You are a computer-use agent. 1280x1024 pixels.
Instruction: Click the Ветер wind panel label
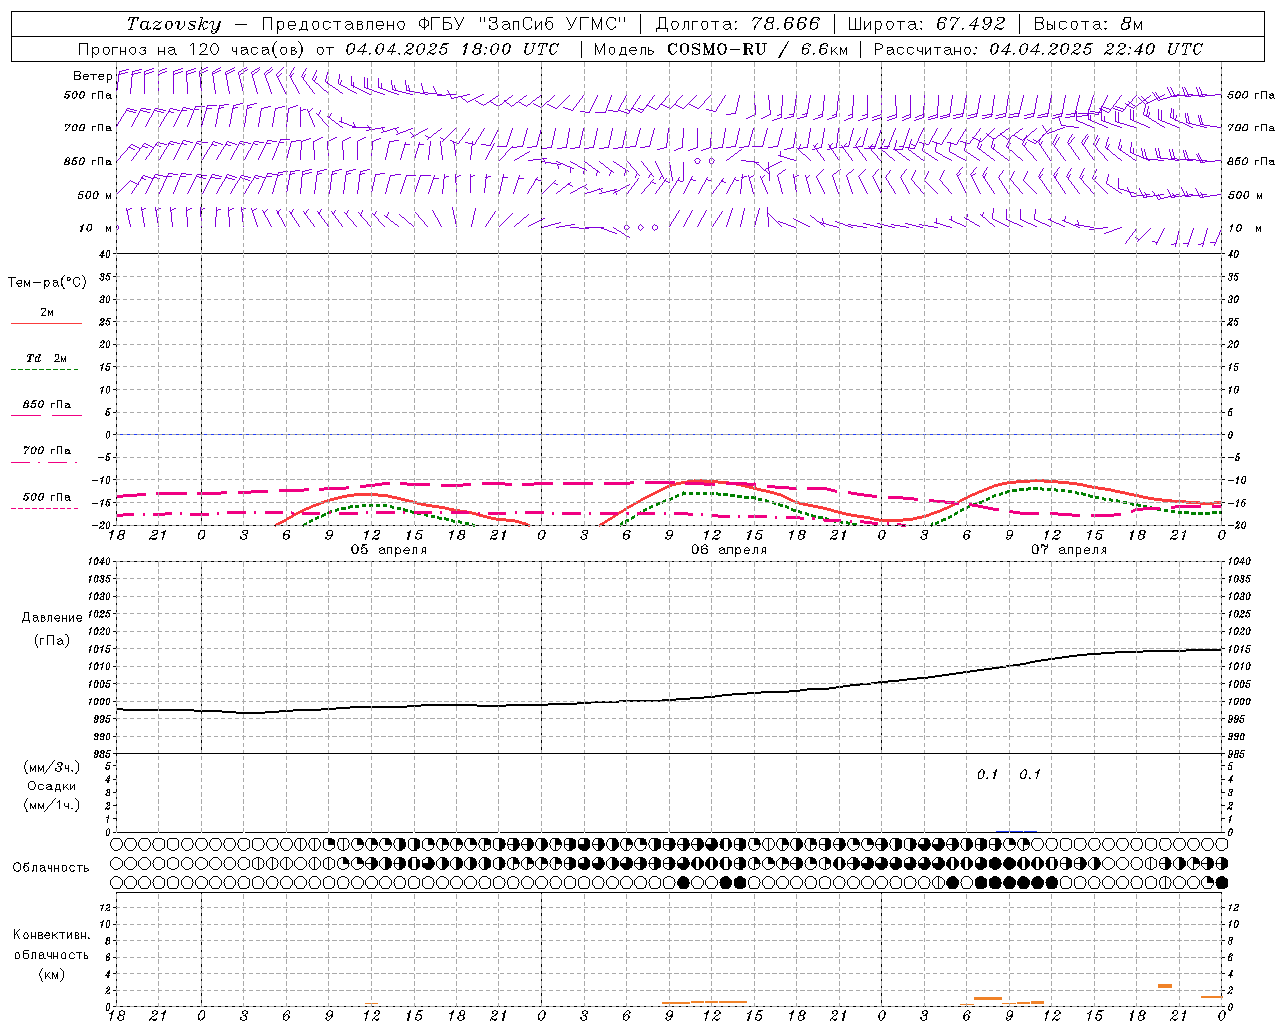coord(92,76)
